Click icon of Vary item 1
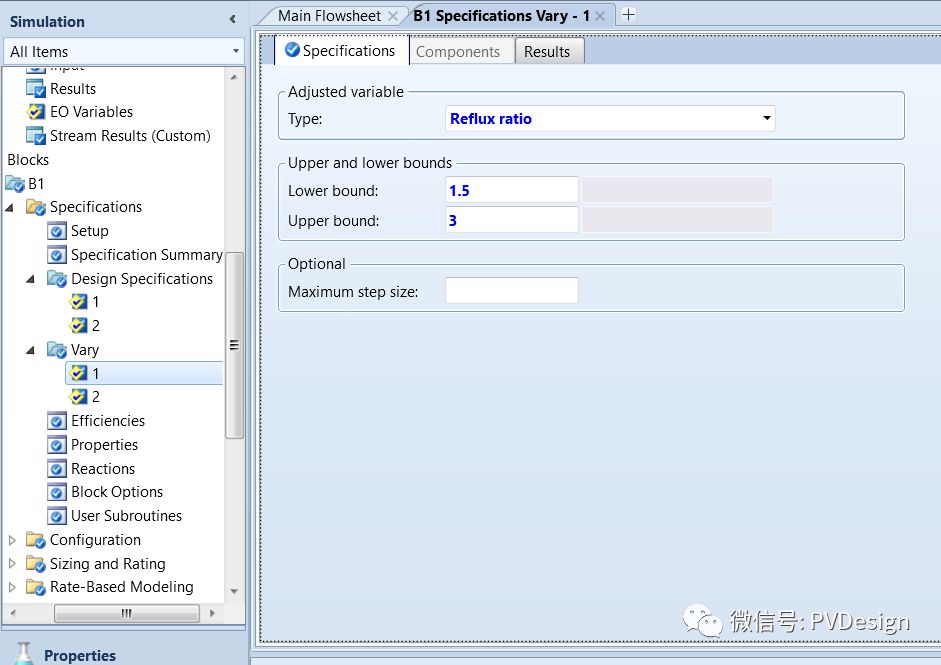 [78, 373]
